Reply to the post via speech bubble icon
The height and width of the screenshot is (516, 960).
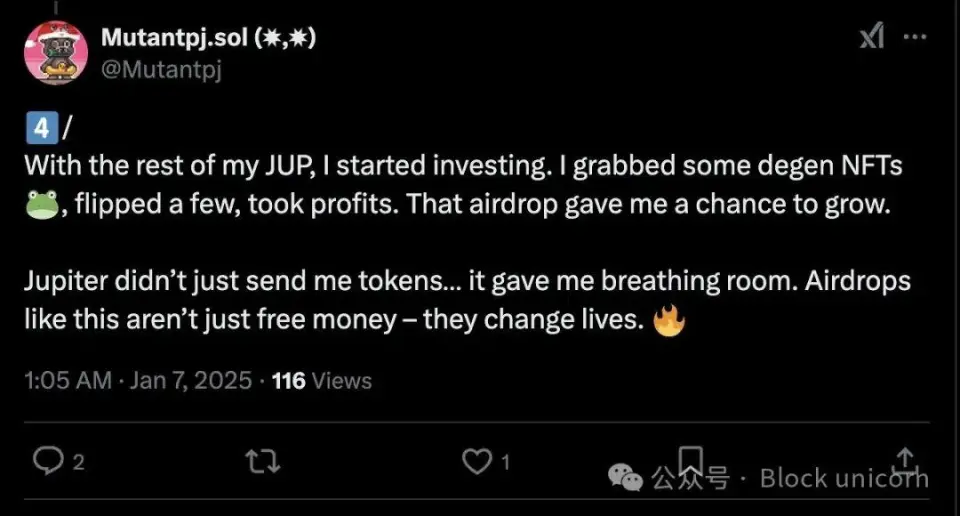[x=48, y=460]
